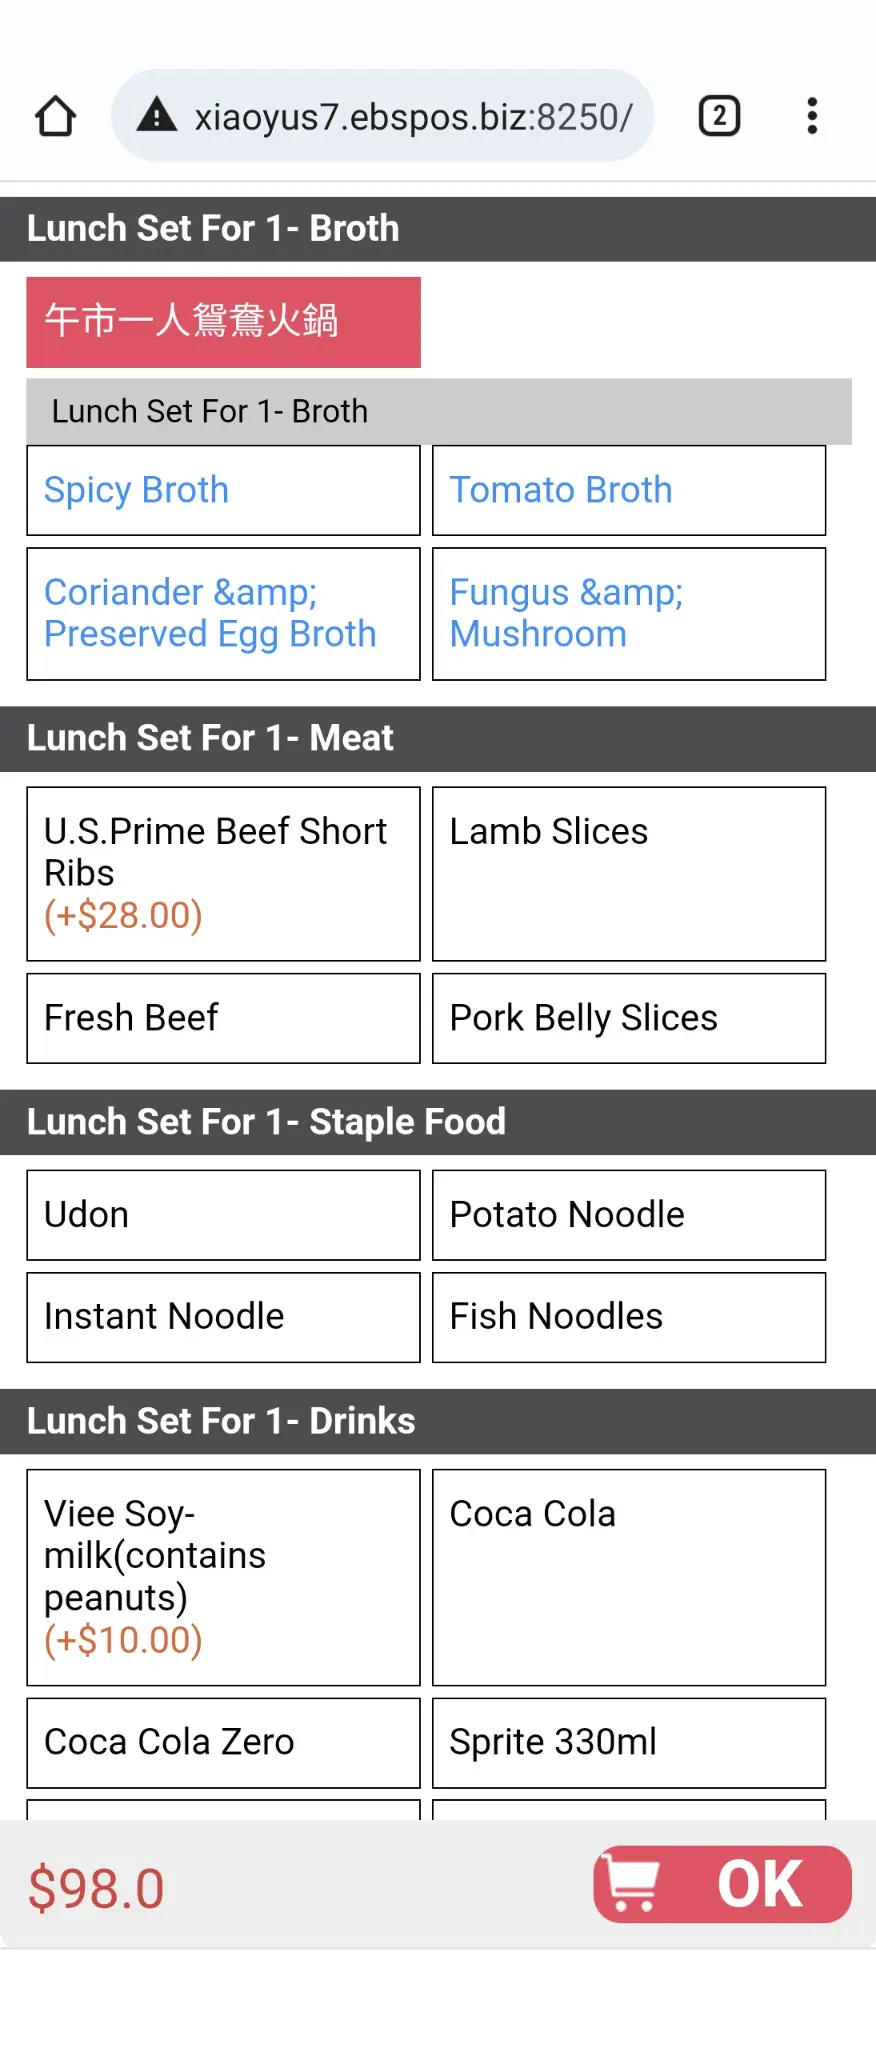876x2048 pixels.
Task: Tap the browser home icon
Action: click(56, 116)
